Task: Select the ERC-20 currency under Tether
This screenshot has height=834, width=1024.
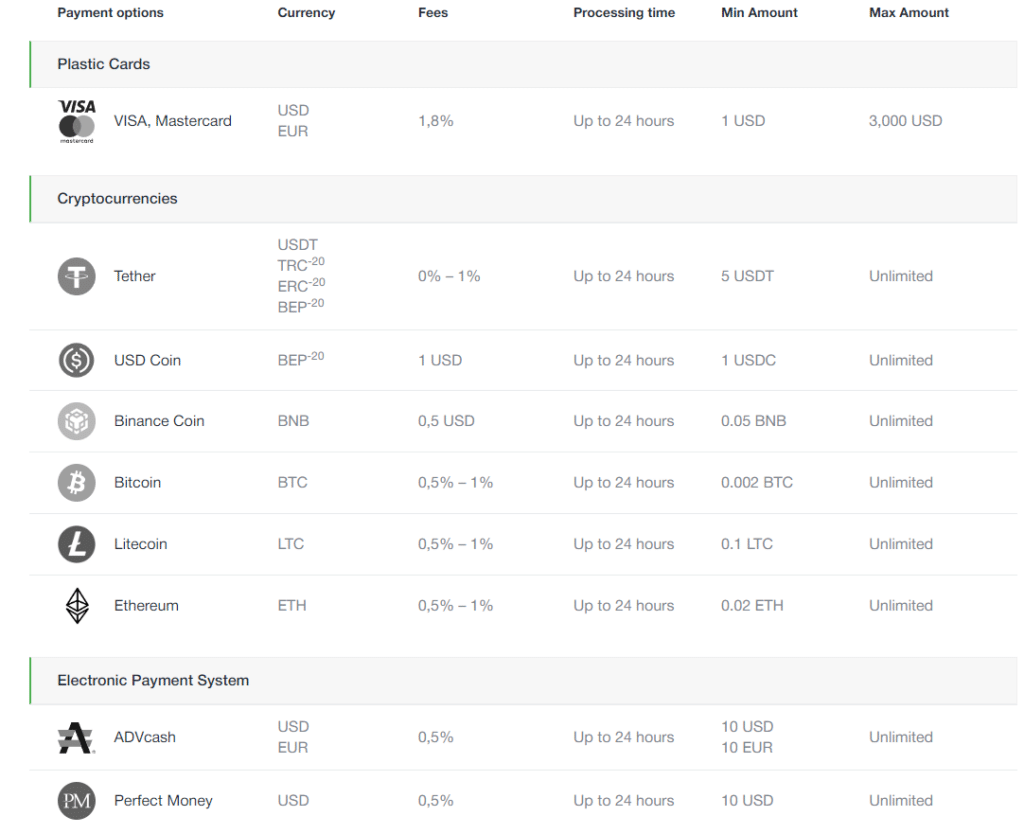Action: click(301, 285)
